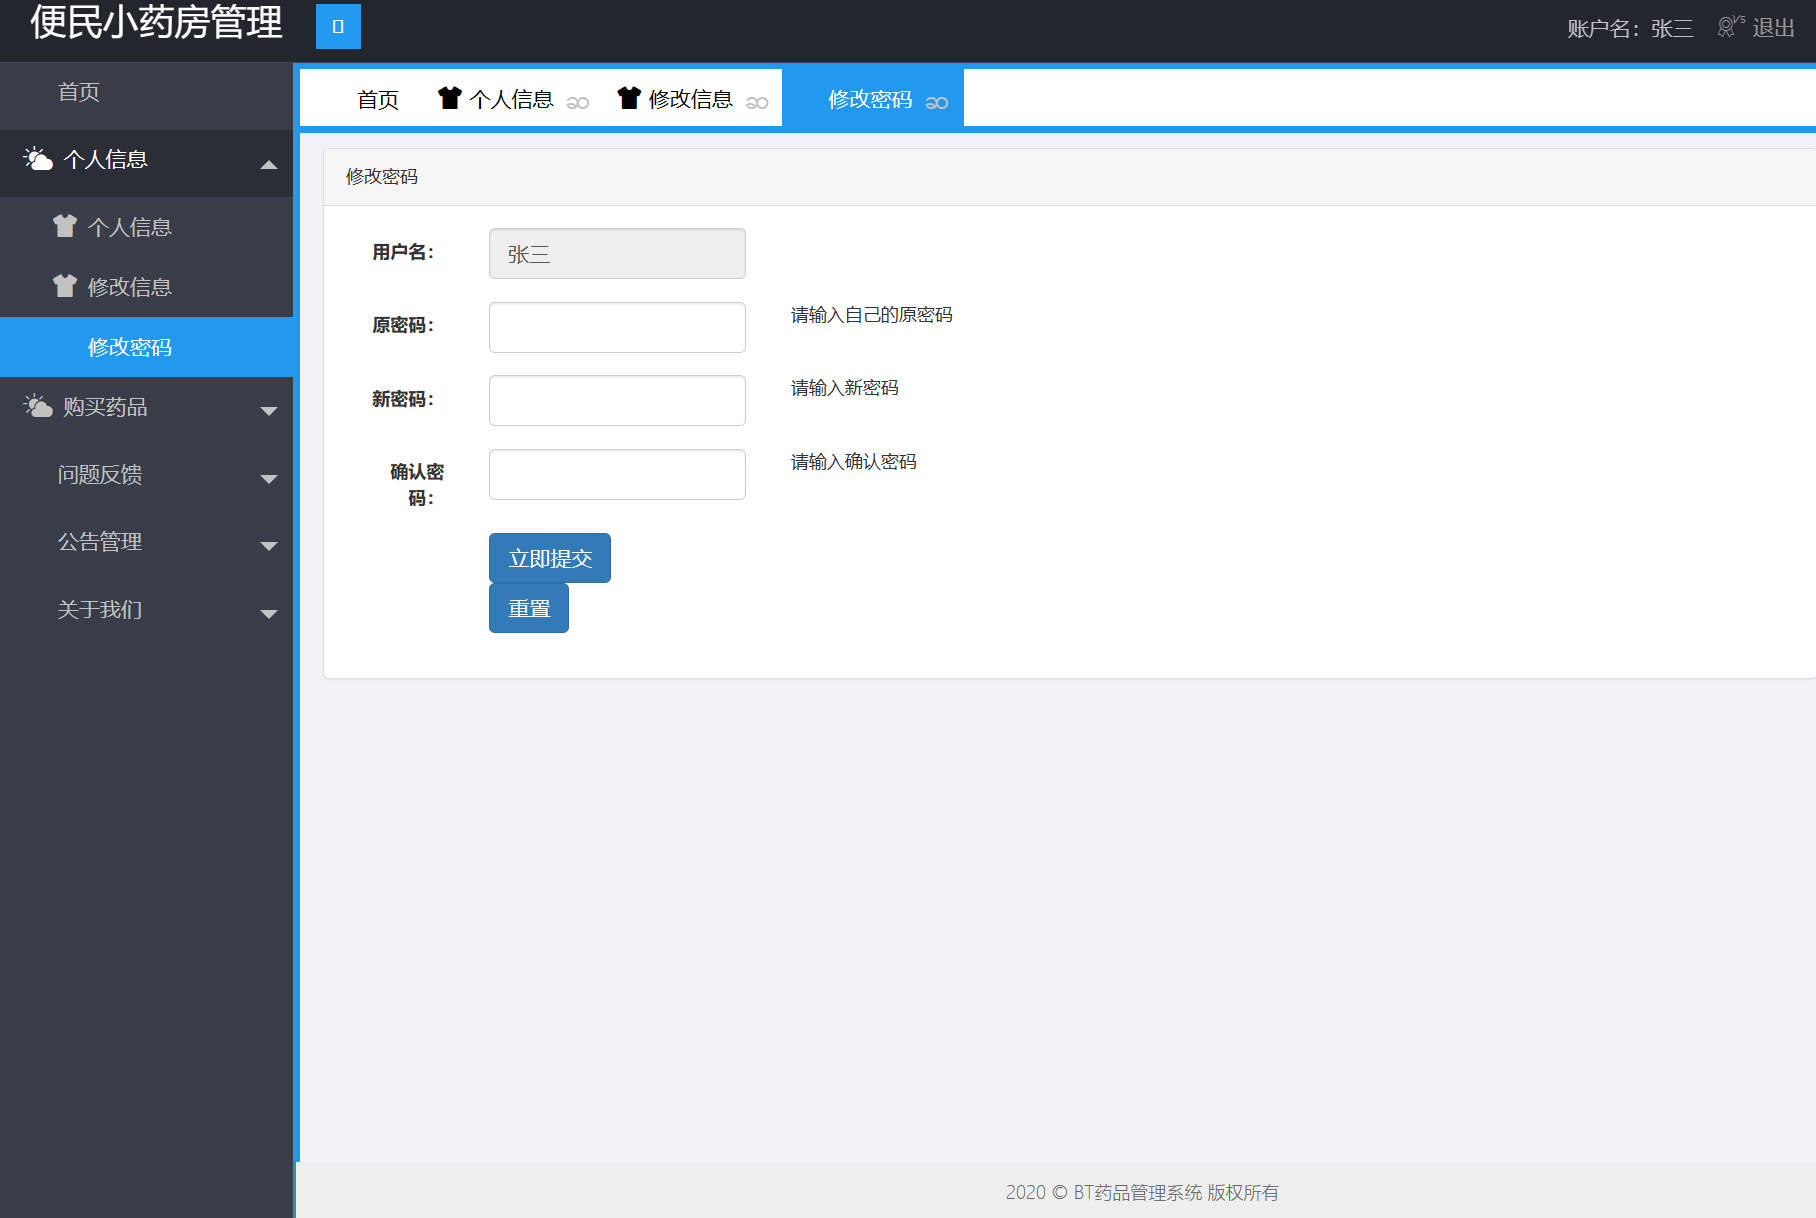Toggle the sidebar with the blue header button
Screen dimensions: 1816x1218
[x=337, y=27]
